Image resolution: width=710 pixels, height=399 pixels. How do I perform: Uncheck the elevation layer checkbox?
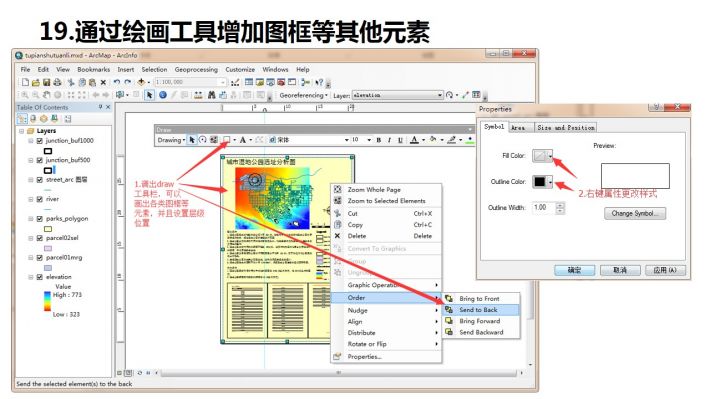tap(40, 277)
